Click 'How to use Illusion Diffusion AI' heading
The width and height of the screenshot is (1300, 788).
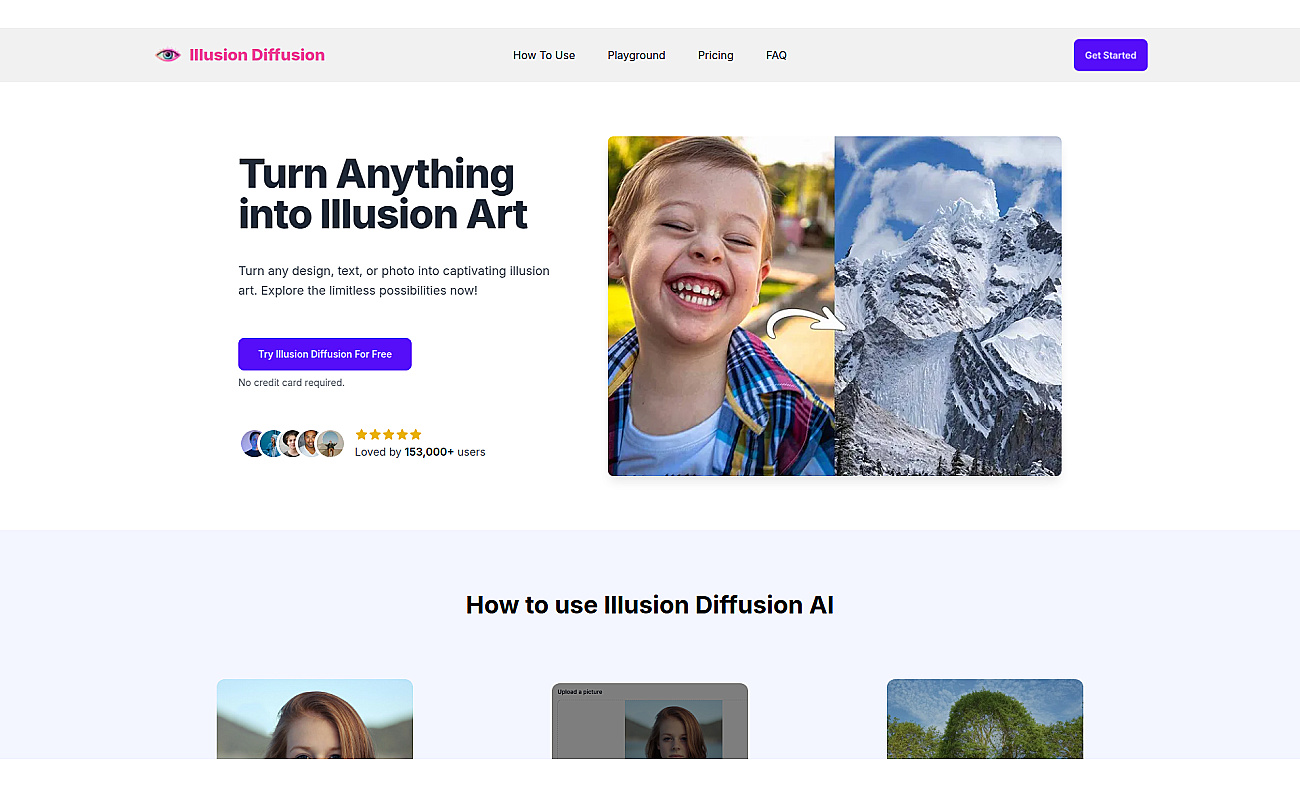(x=650, y=605)
